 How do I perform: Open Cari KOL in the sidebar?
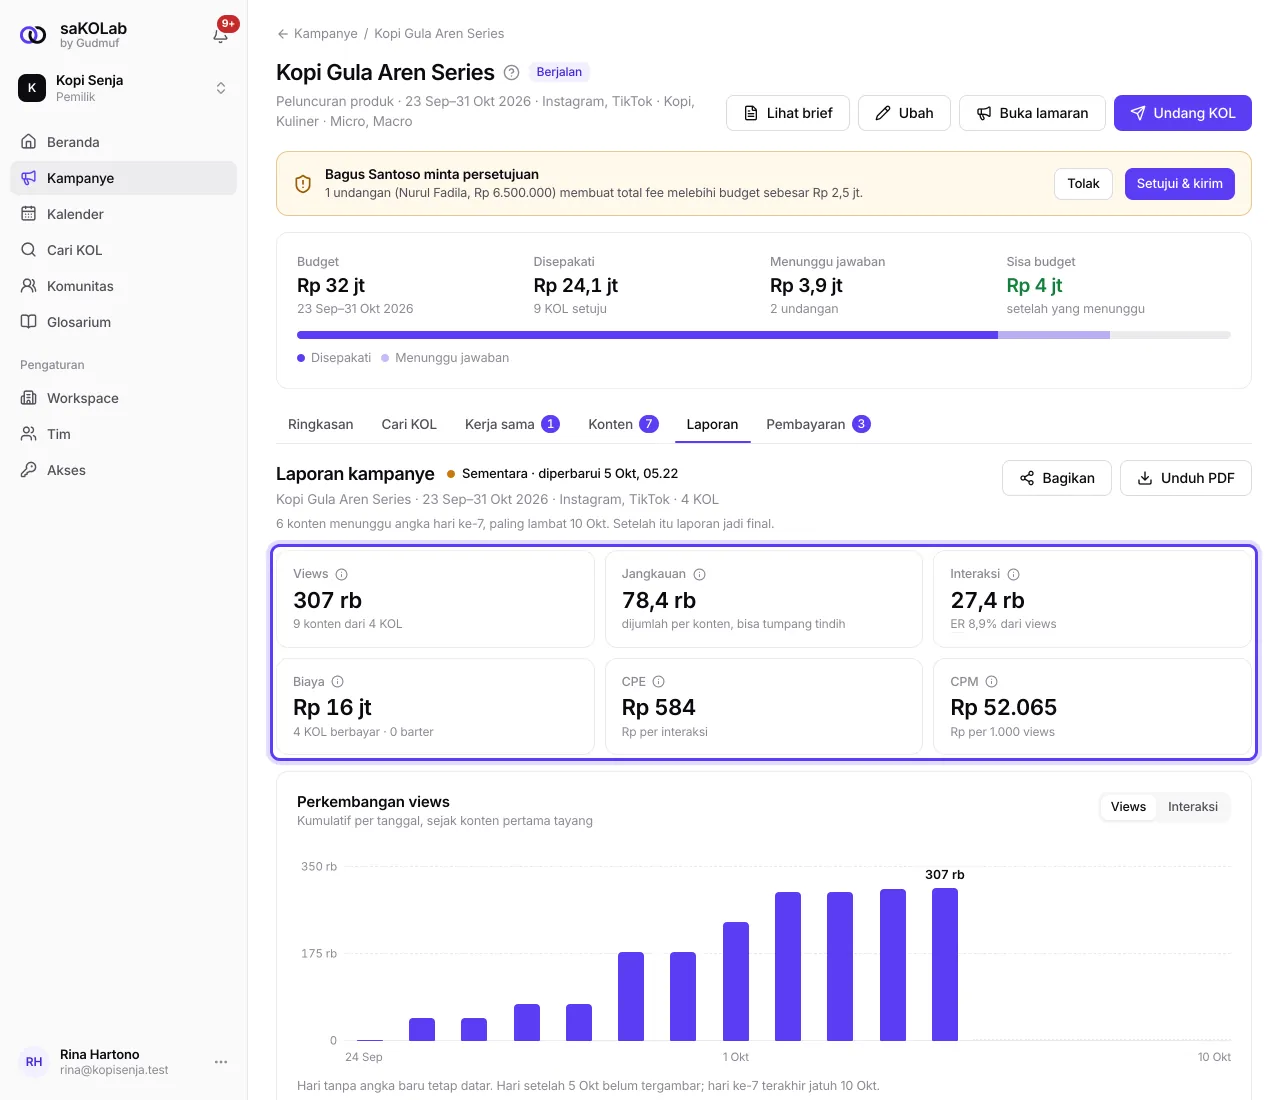click(123, 250)
